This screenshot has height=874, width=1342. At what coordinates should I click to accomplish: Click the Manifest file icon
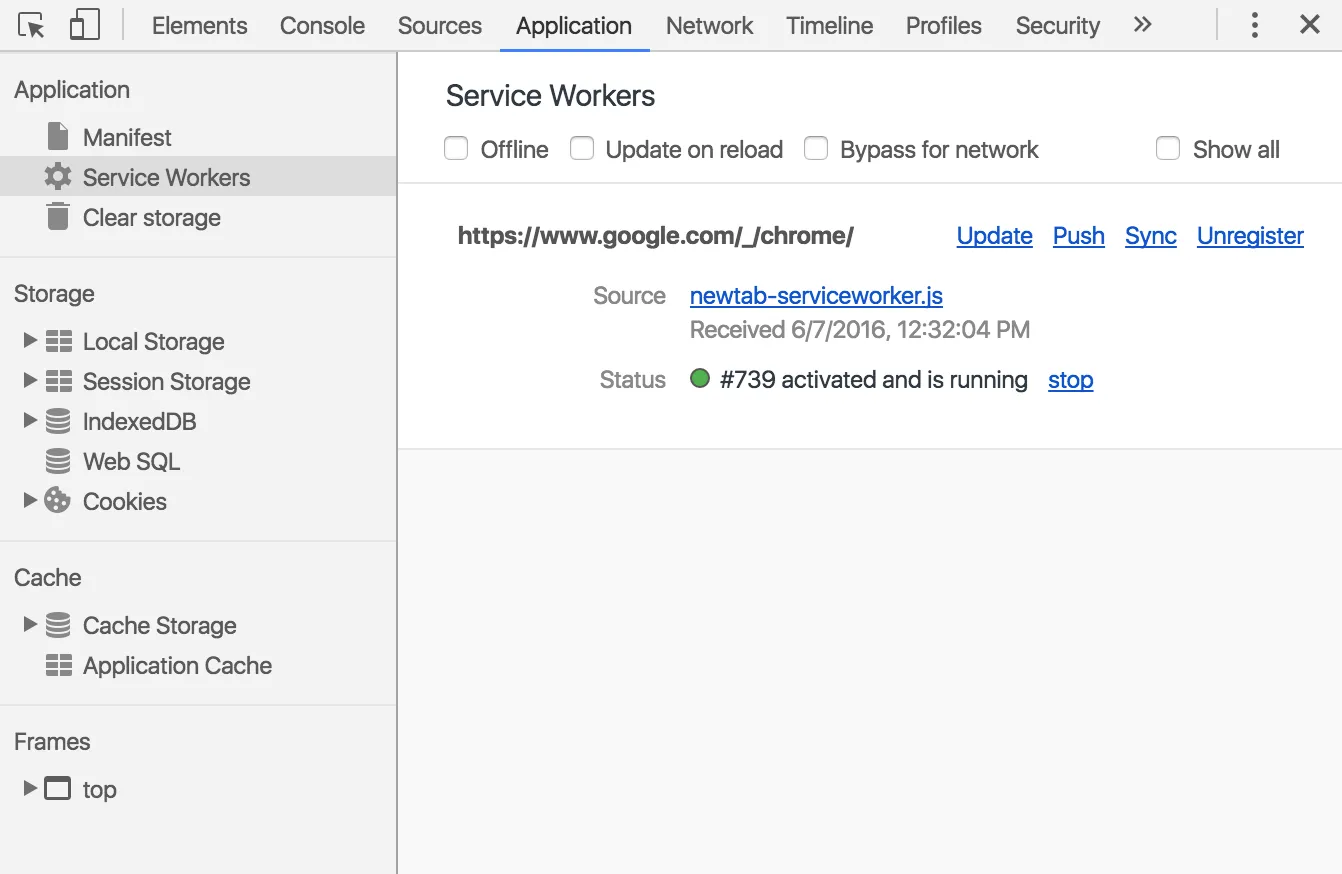[59, 137]
